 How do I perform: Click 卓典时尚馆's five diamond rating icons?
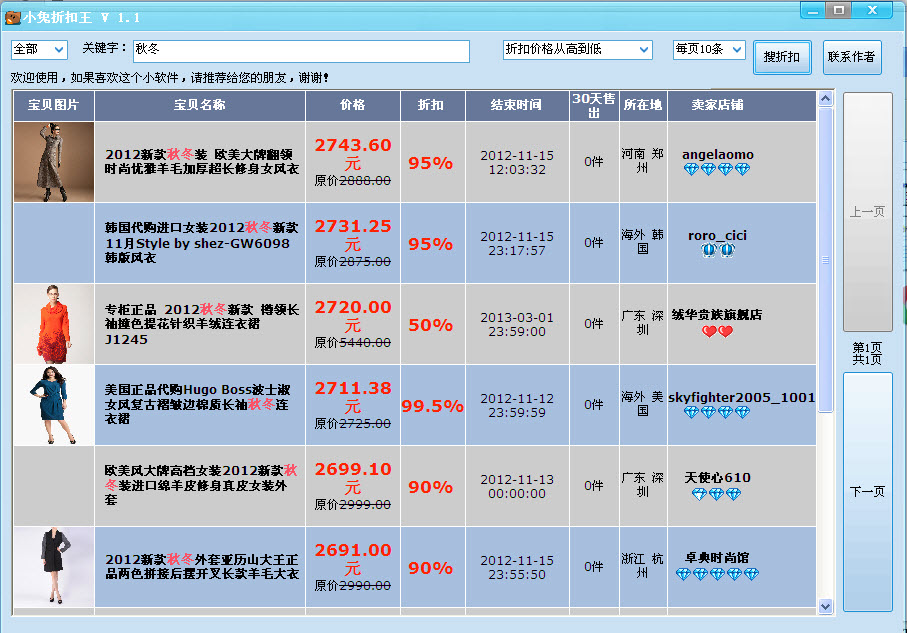[717, 575]
